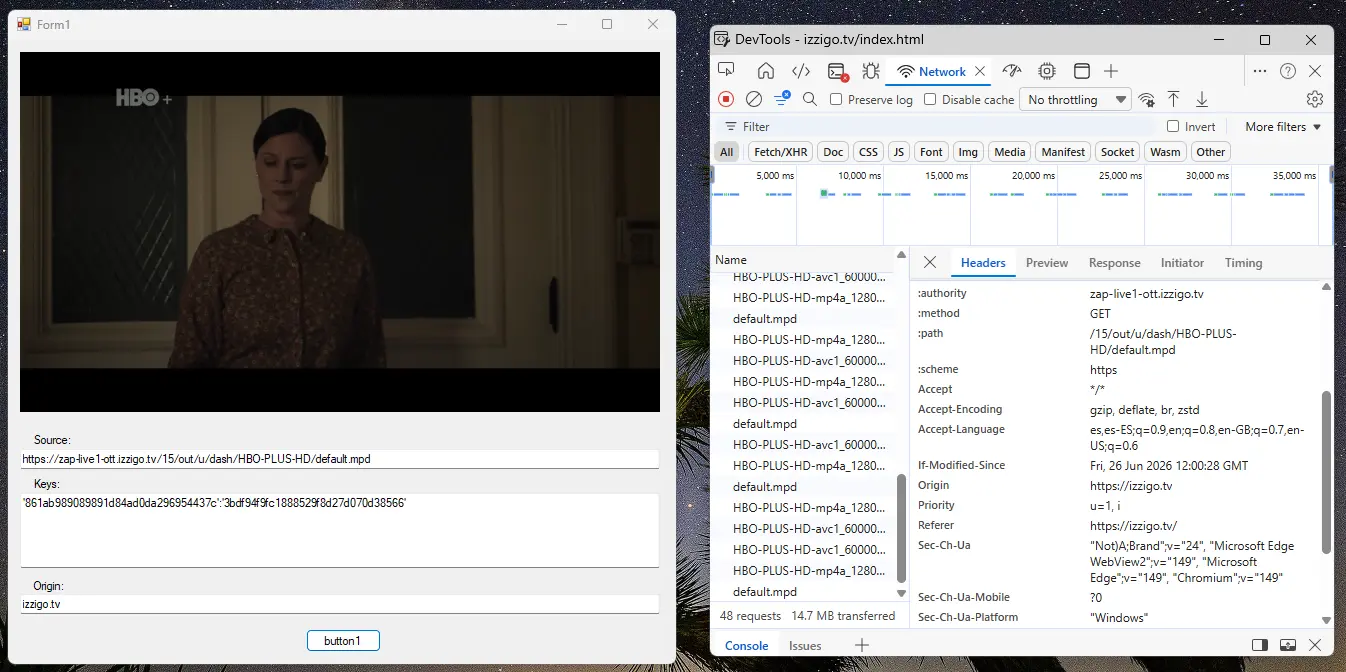The width and height of the screenshot is (1346, 672).
Task: Click the Keys text box in Form1
Action: click(340, 530)
